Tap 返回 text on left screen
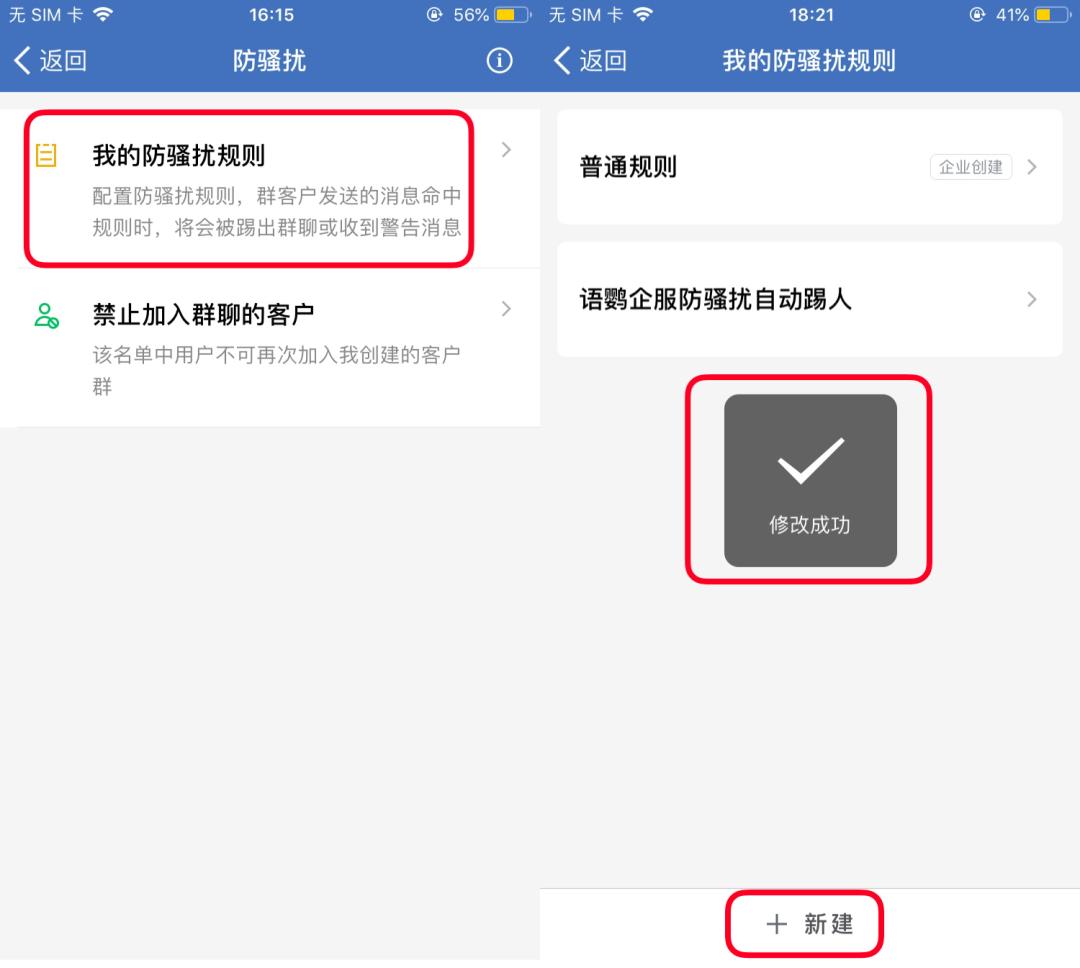1080x968 pixels. point(63,61)
